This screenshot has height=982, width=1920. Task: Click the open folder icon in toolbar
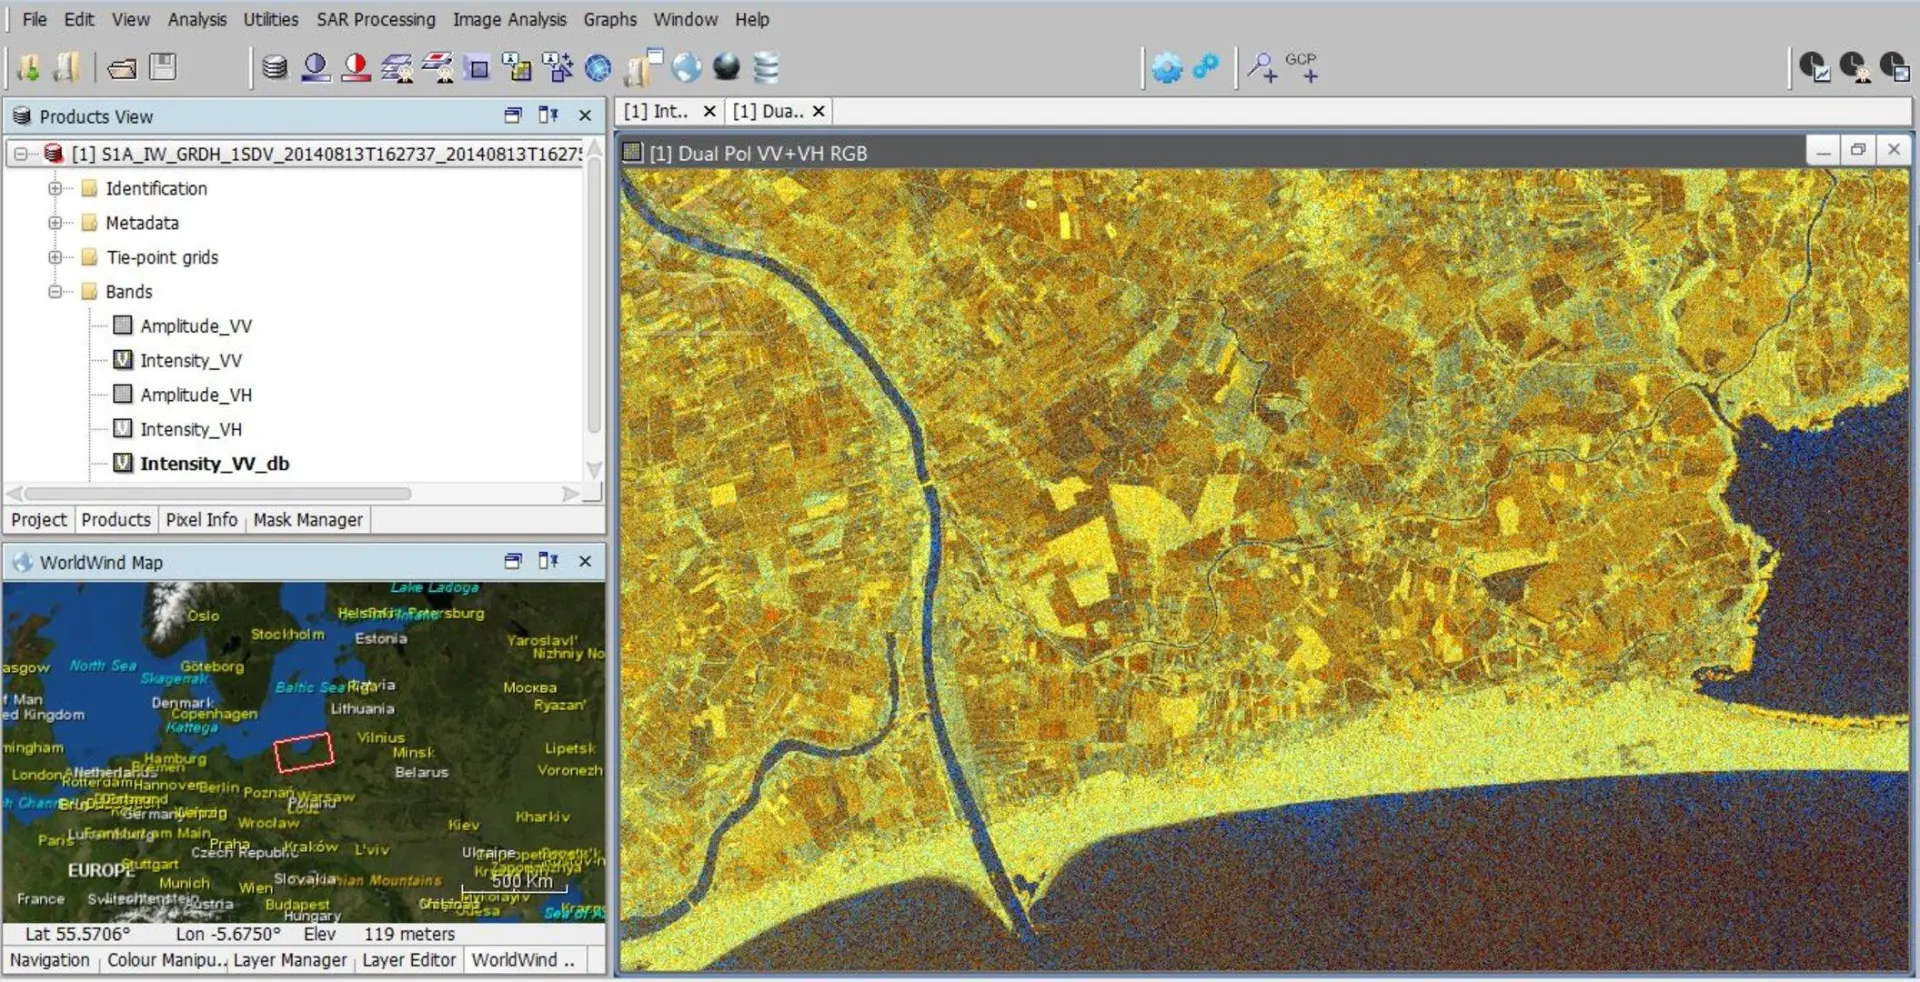[x=122, y=68]
